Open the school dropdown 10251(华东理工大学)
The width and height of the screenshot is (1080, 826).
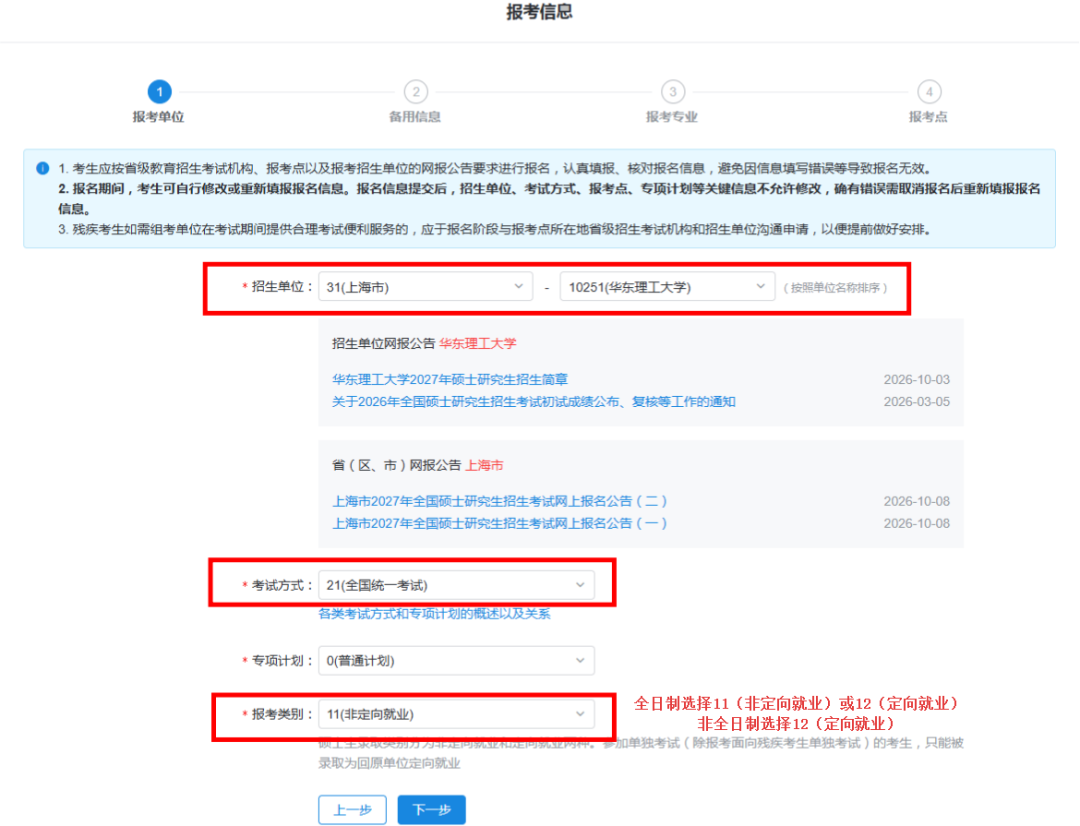667,287
